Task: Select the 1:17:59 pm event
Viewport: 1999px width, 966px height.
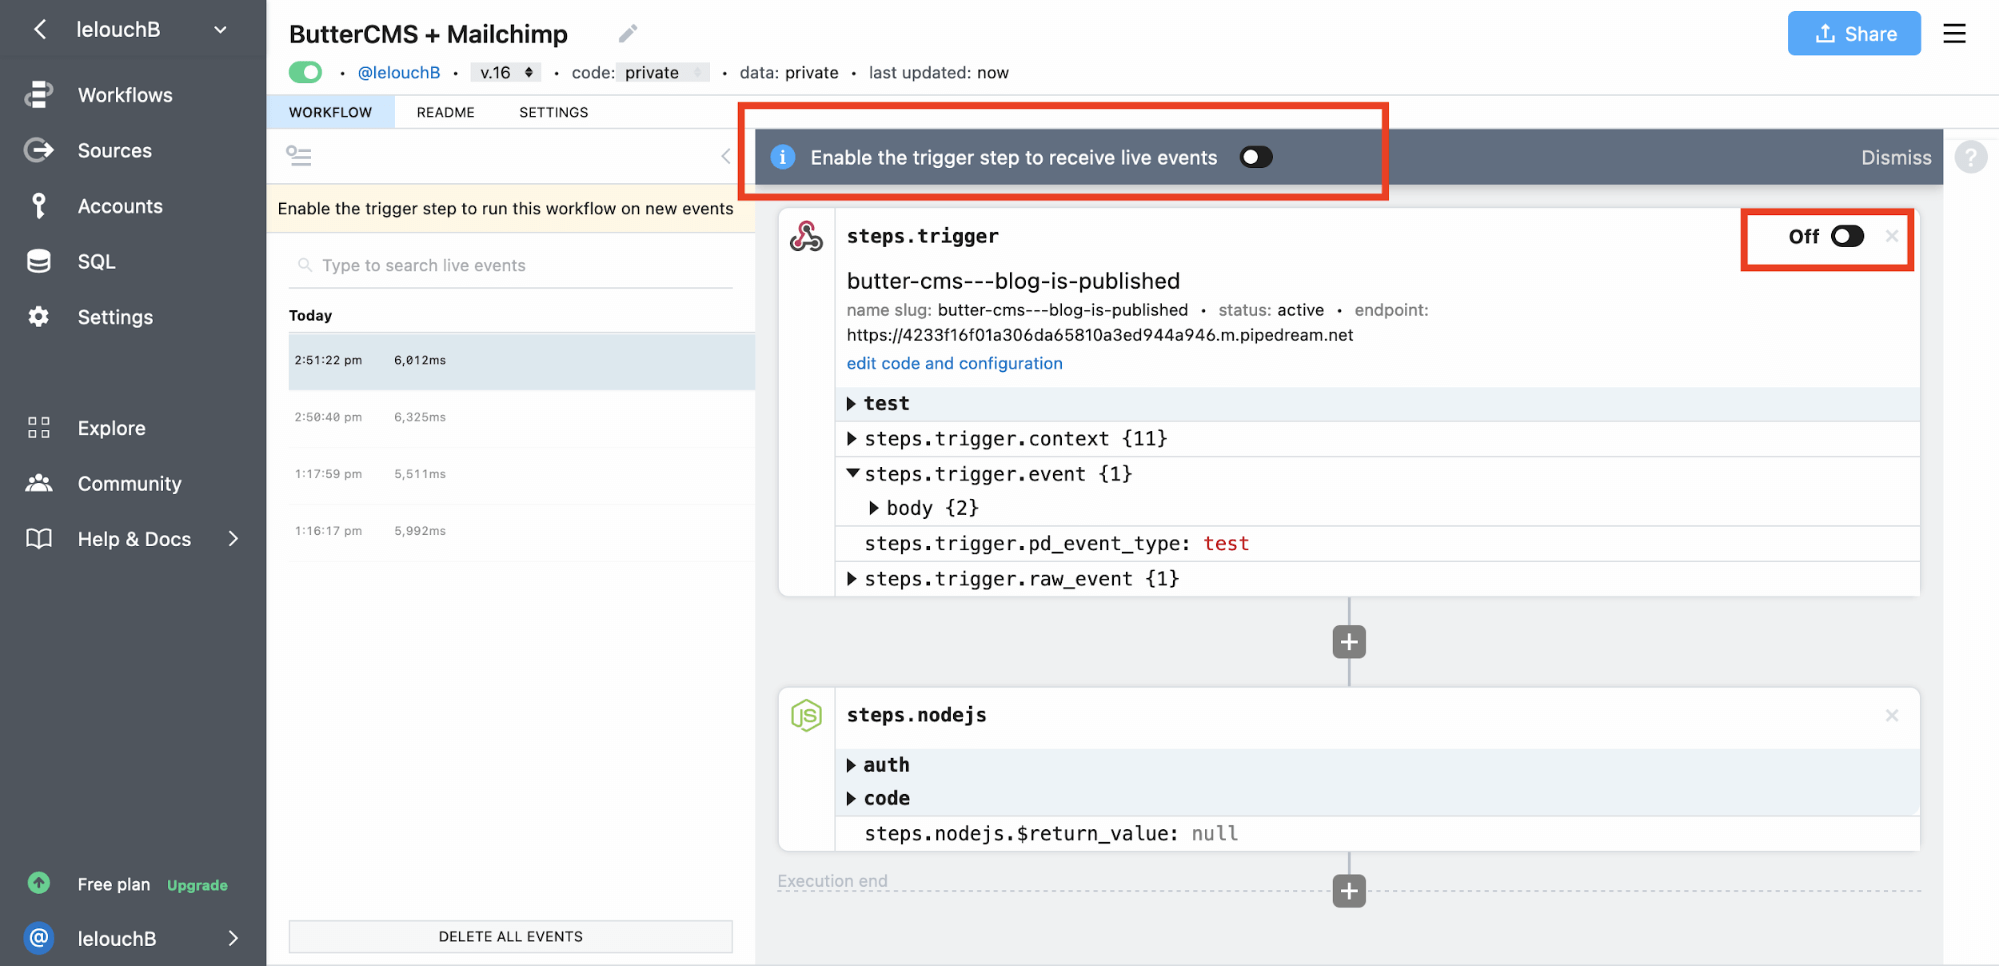Action: pos(521,475)
